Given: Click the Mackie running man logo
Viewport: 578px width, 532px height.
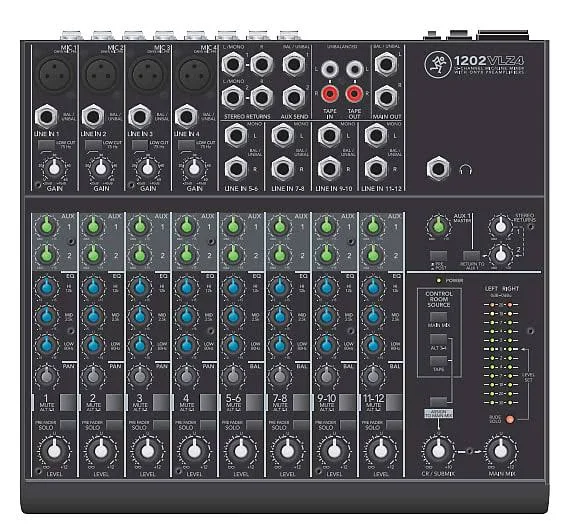Looking at the screenshot, I should (x=437, y=65).
